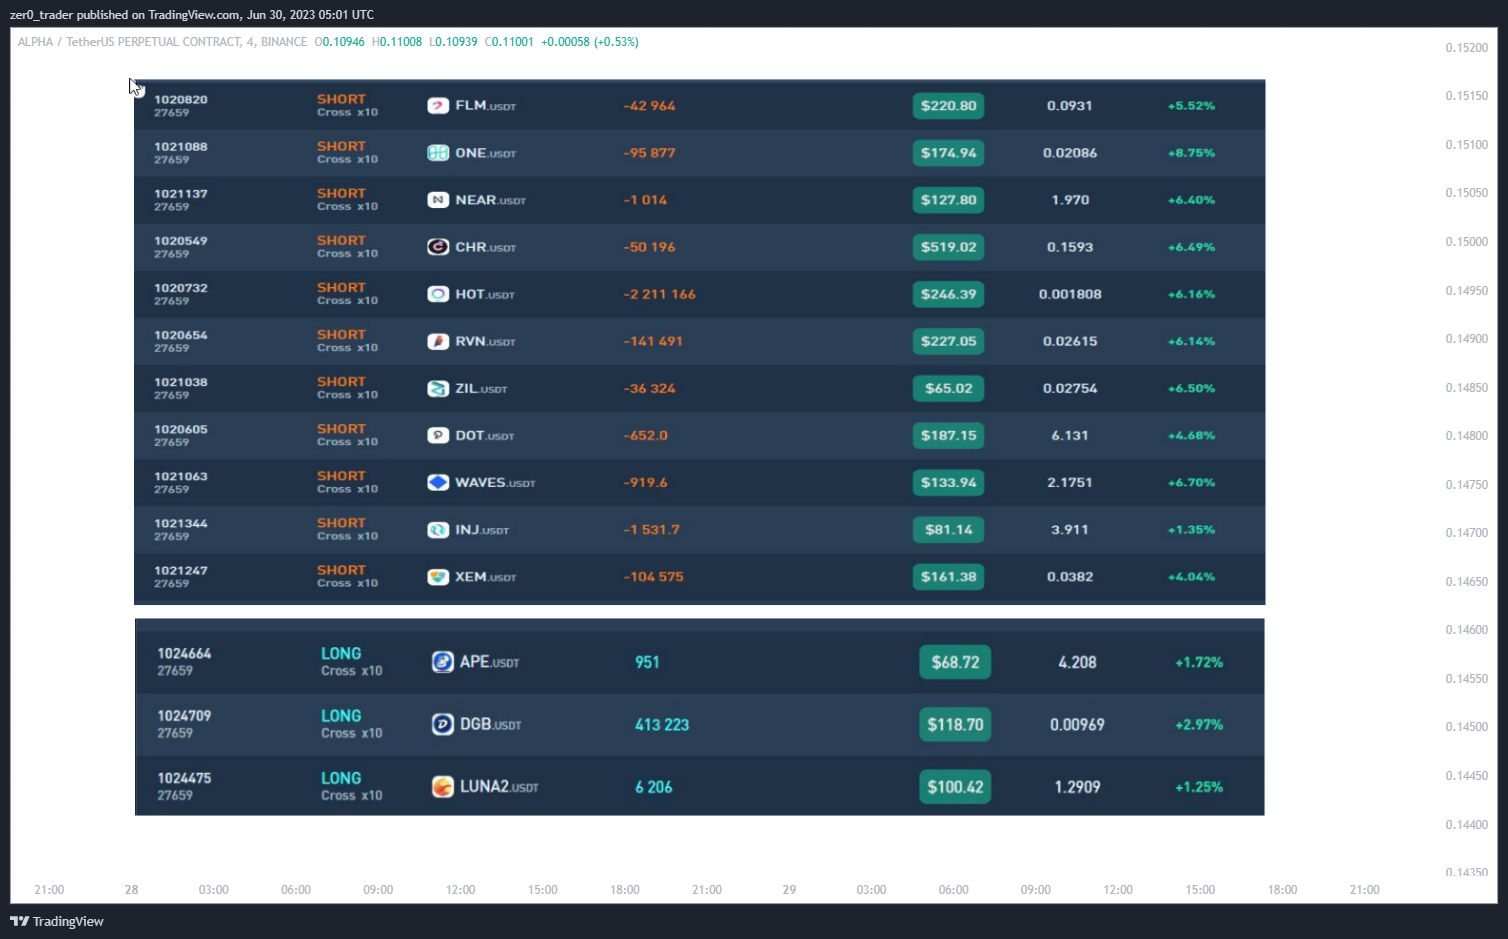Click the ONE coin icon
1508x939 pixels.
pyautogui.click(x=438, y=153)
